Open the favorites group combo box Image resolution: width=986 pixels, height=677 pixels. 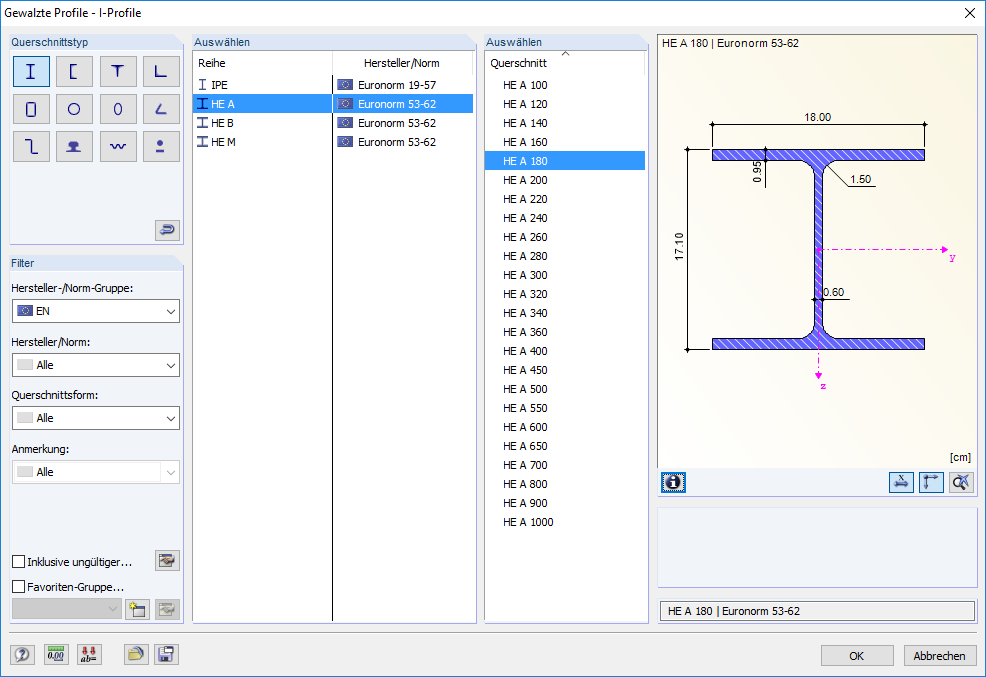67,608
